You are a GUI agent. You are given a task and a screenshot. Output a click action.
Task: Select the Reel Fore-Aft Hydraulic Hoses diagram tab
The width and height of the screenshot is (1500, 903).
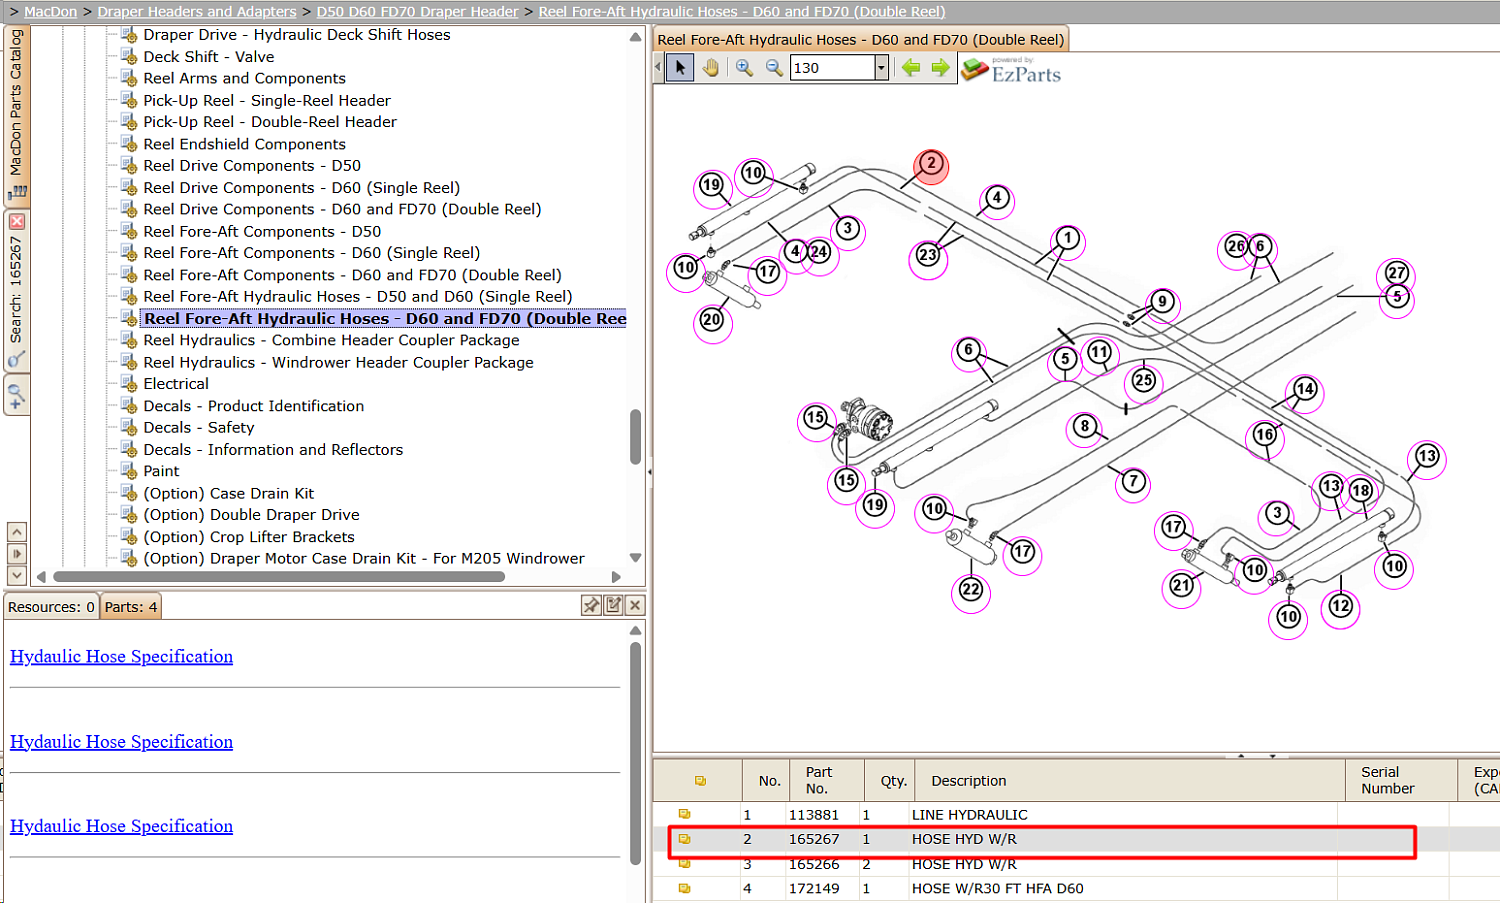point(860,40)
